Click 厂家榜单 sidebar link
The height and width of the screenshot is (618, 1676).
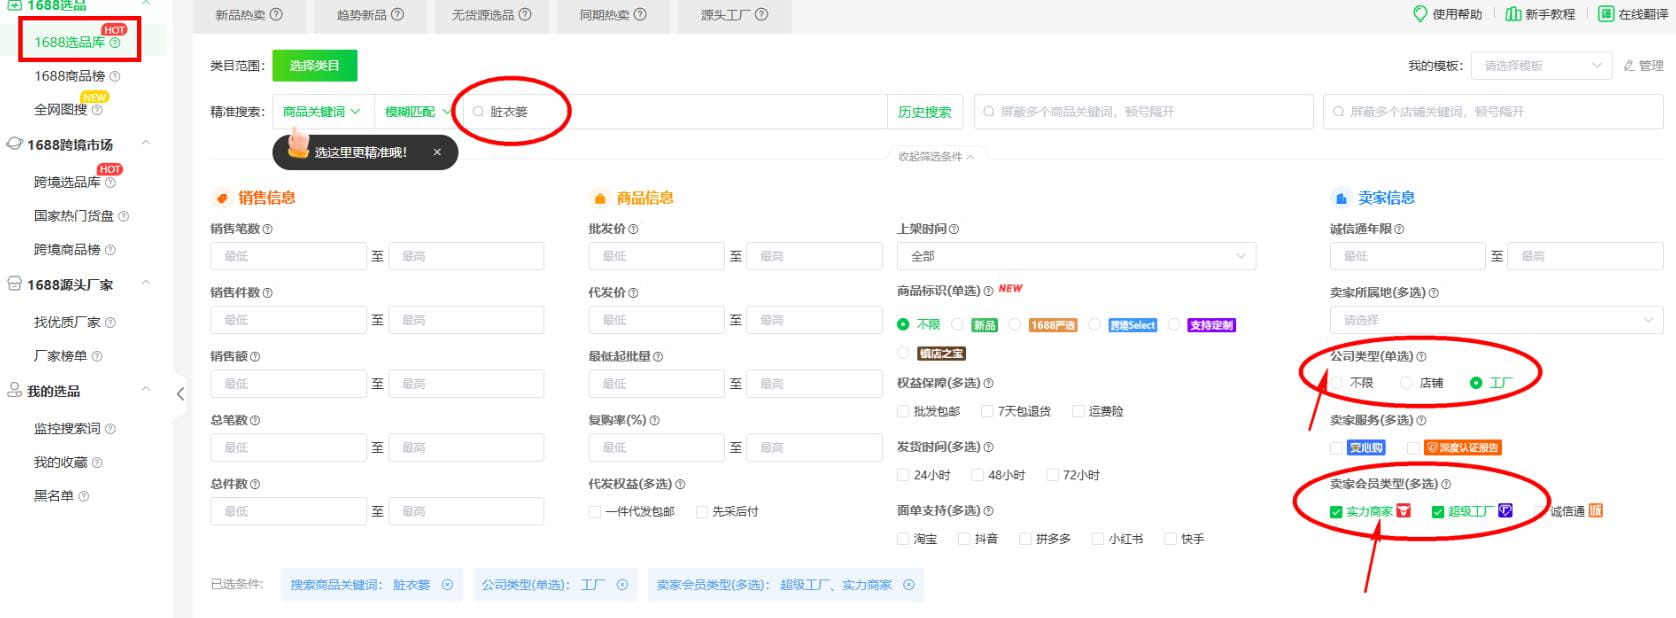click(x=61, y=357)
